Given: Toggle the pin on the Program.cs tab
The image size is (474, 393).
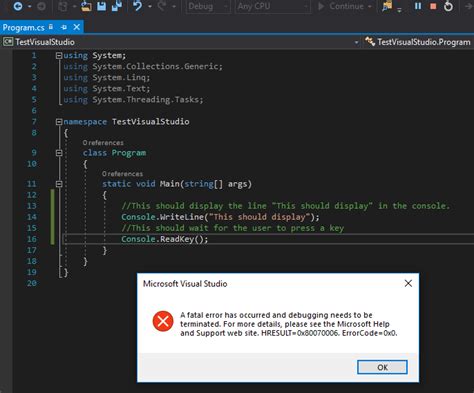Looking at the screenshot, I should (x=64, y=27).
